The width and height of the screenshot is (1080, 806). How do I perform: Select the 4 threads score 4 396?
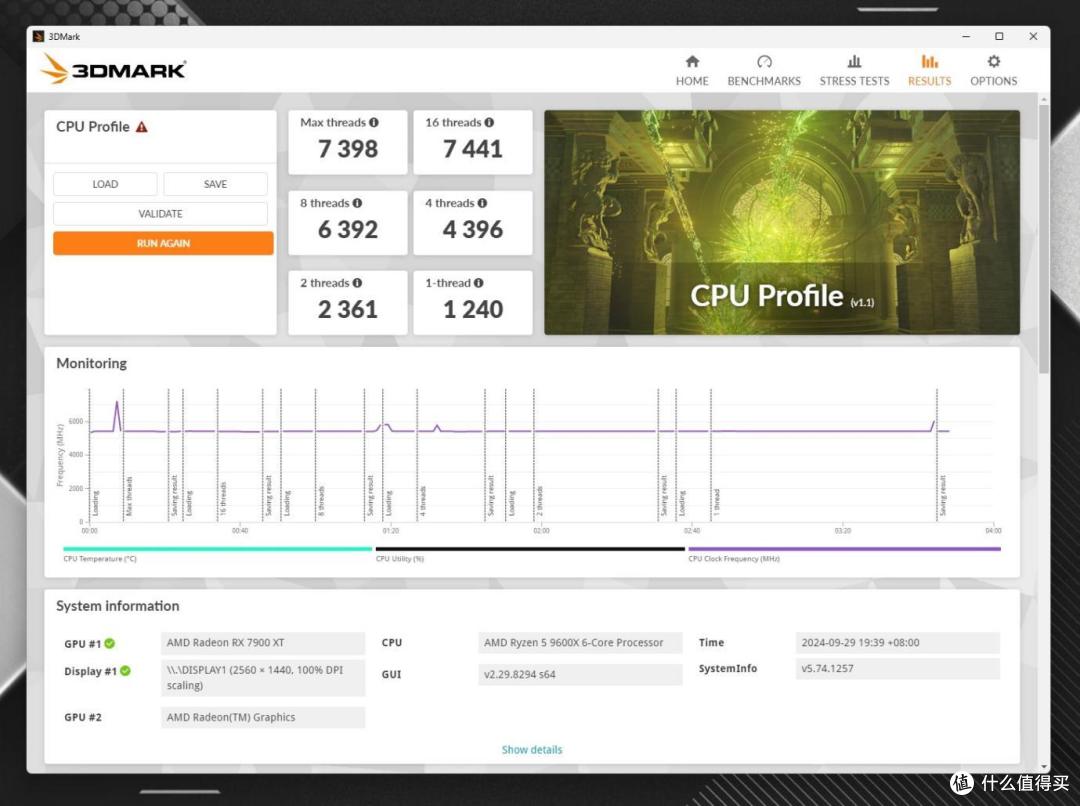[x=472, y=229]
